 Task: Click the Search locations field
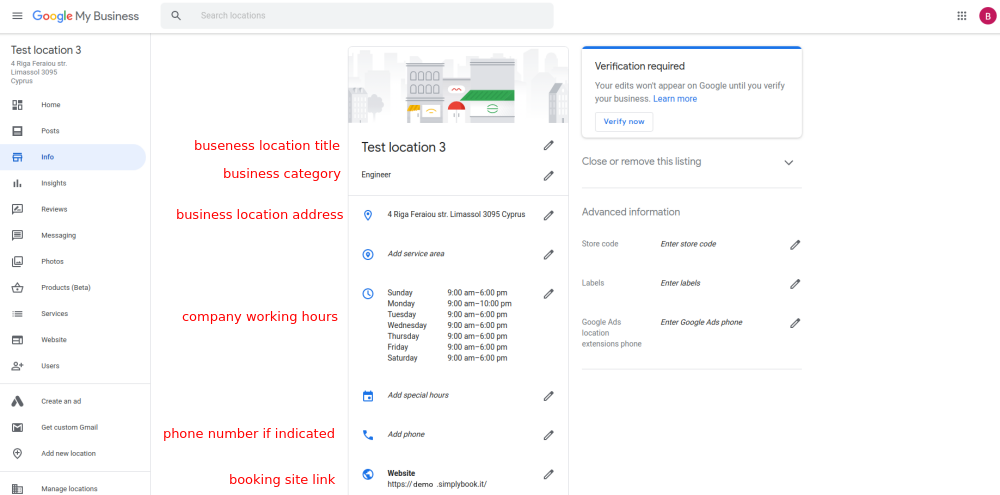tap(370, 16)
